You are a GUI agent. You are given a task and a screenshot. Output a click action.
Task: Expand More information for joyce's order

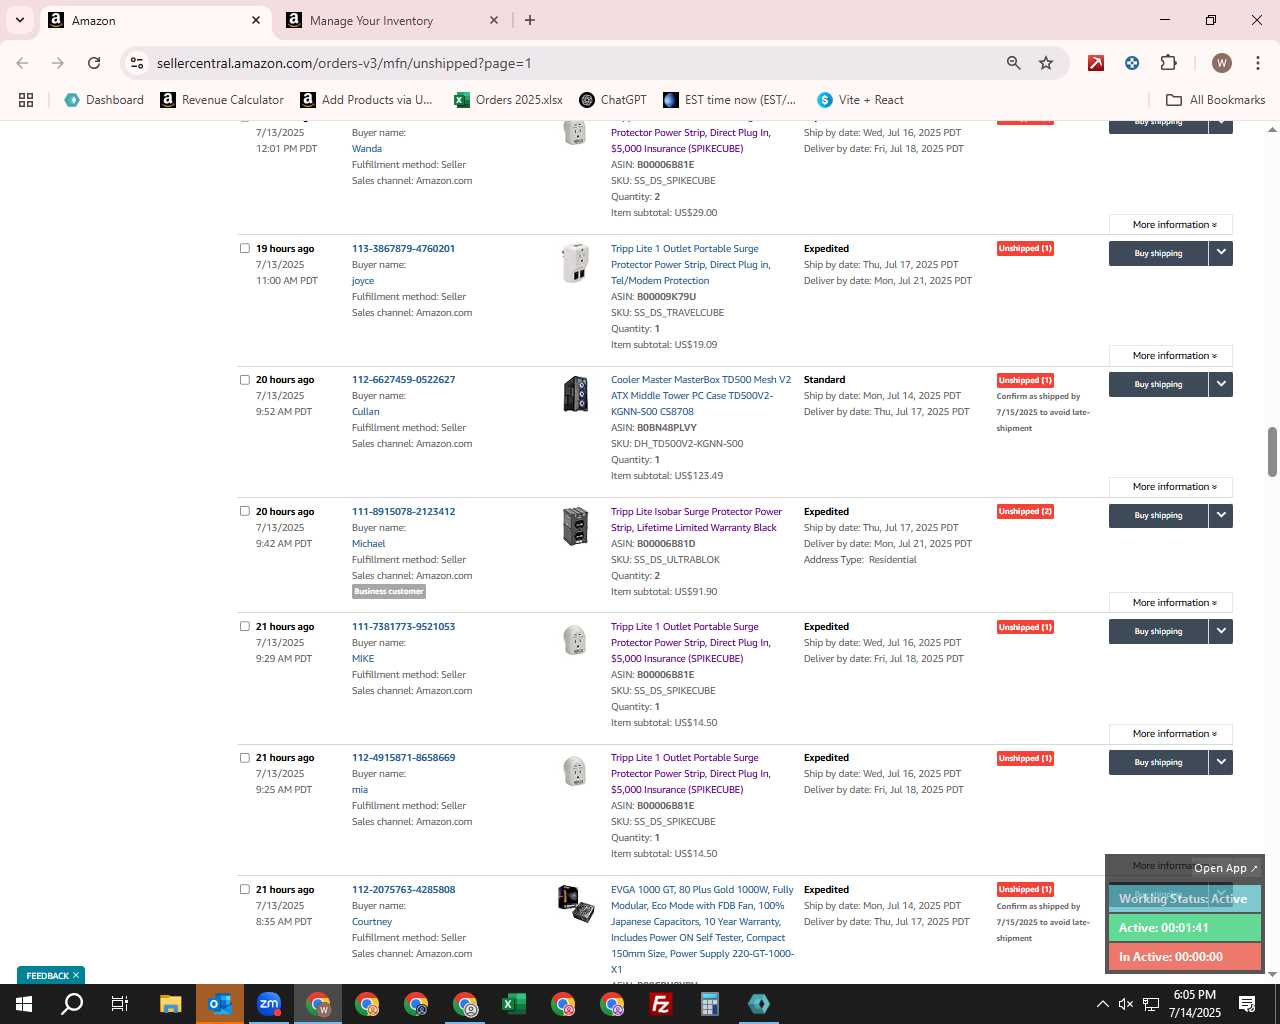pos(1171,355)
